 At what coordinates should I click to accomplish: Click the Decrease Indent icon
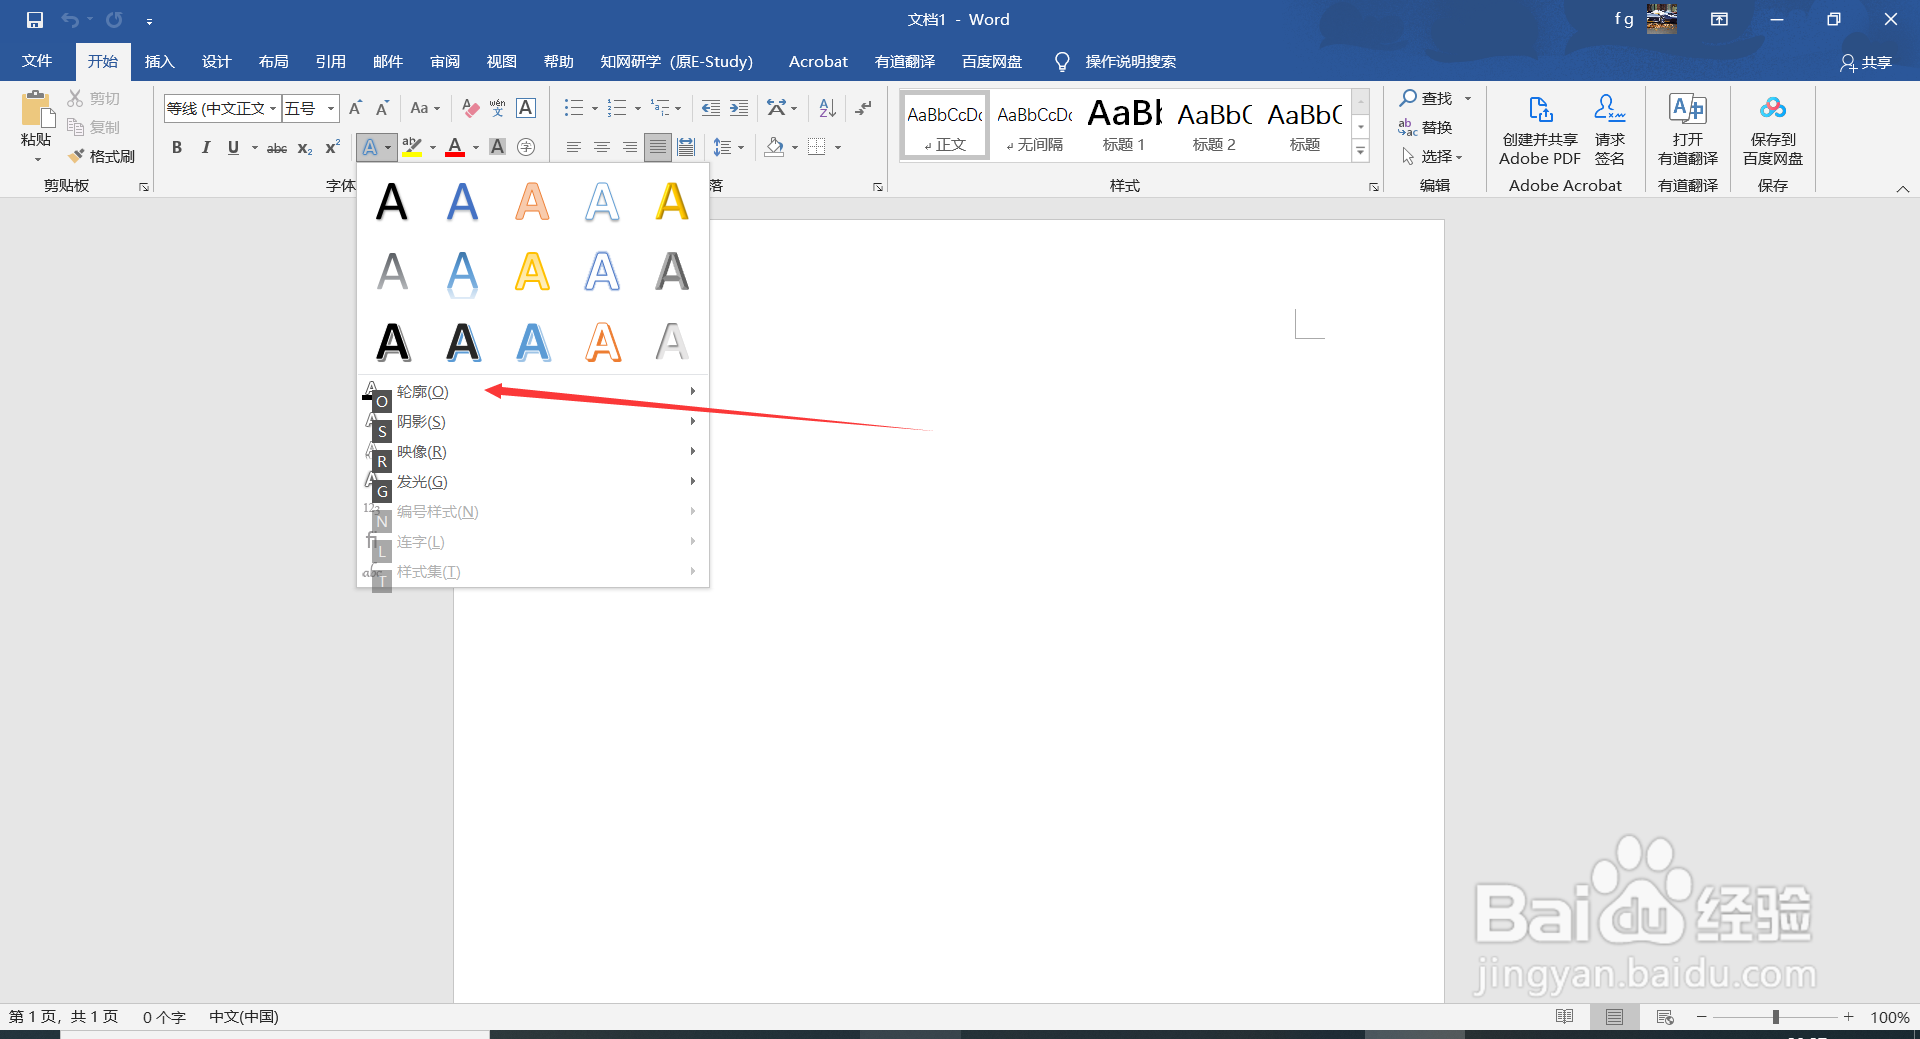711,108
